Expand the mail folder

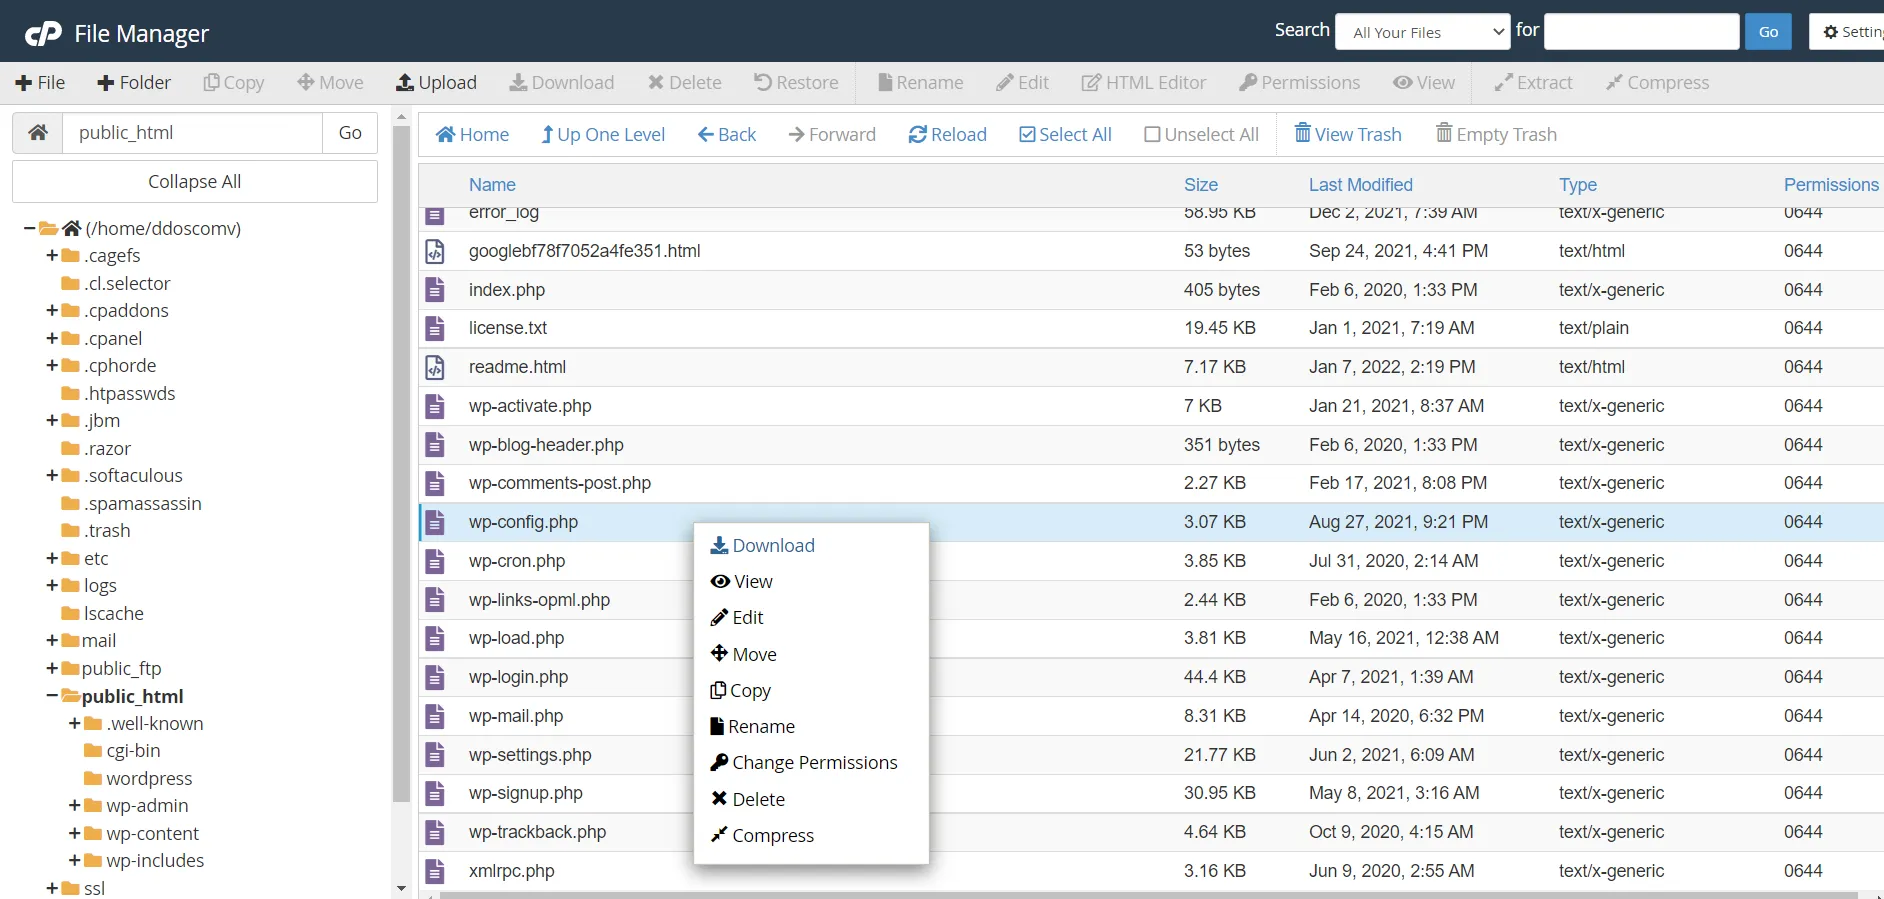point(52,640)
